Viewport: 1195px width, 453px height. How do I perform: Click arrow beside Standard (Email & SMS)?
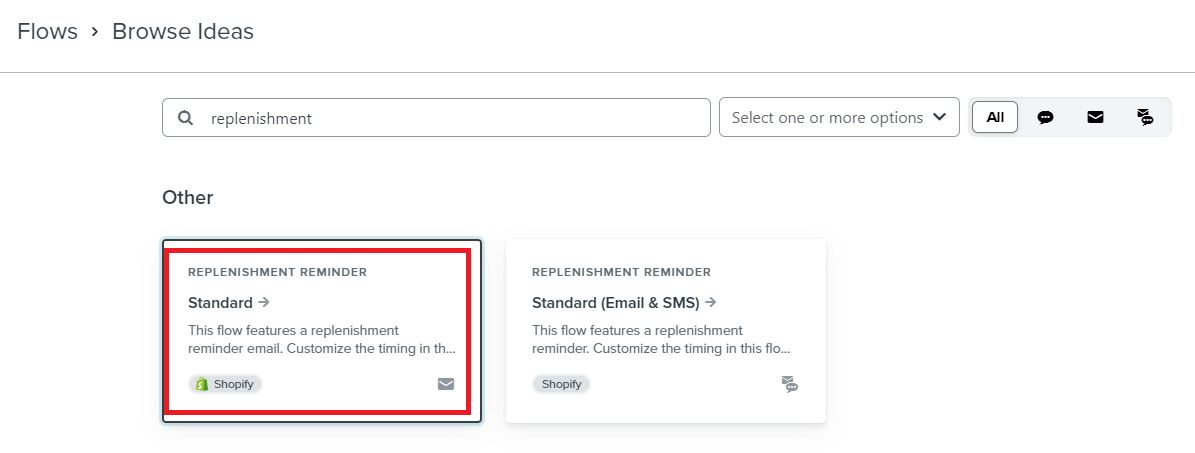click(x=710, y=302)
